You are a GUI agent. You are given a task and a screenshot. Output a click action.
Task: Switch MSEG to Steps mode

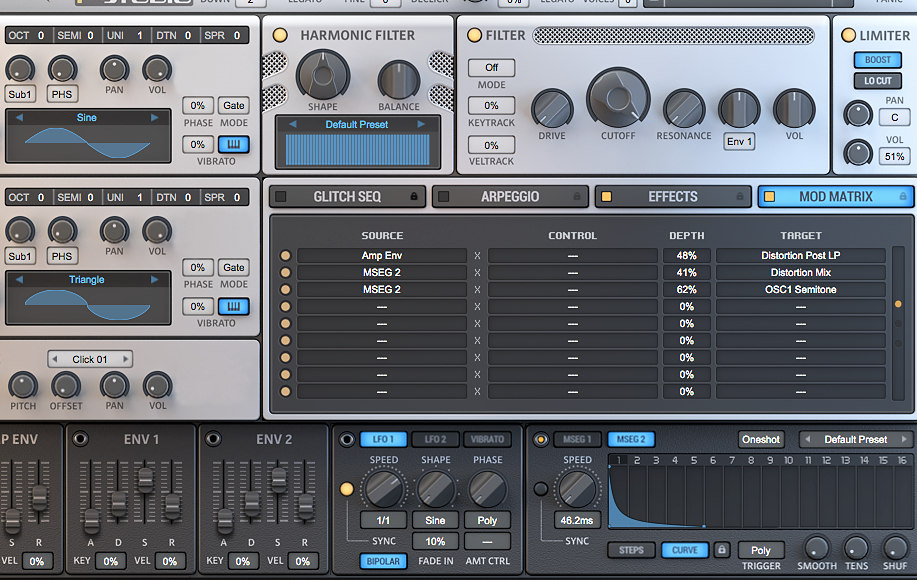pyautogui.click(x=631, y=550)
